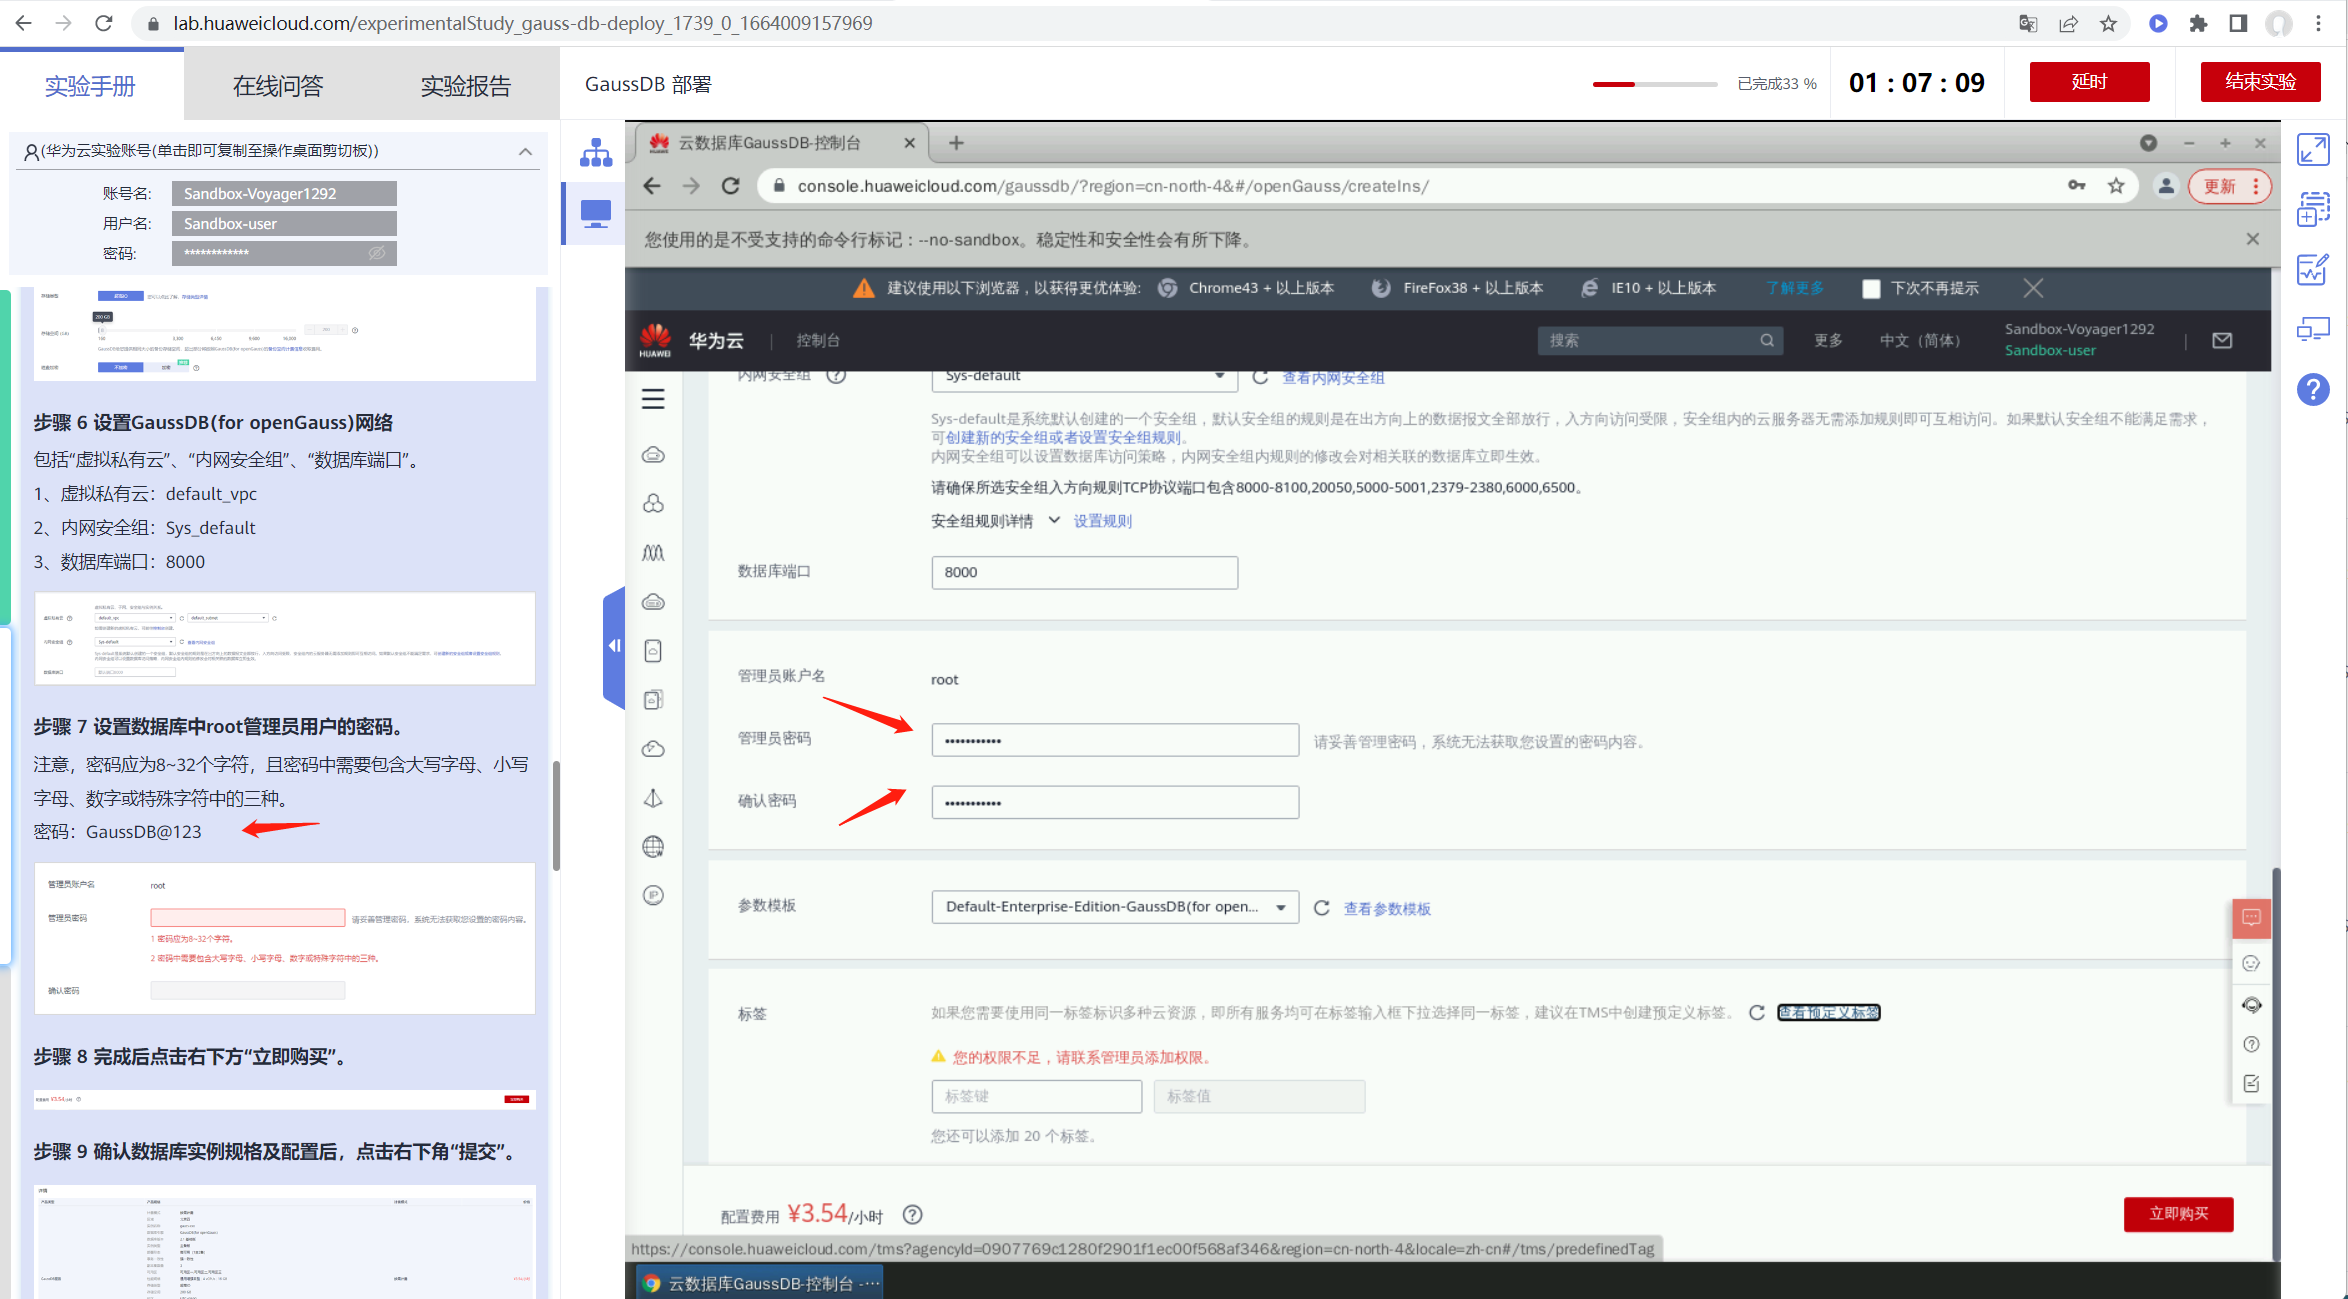Open the 实验报告 tab
Viewport: 2348px width, 1299px height.
click(x=465, y=86)
